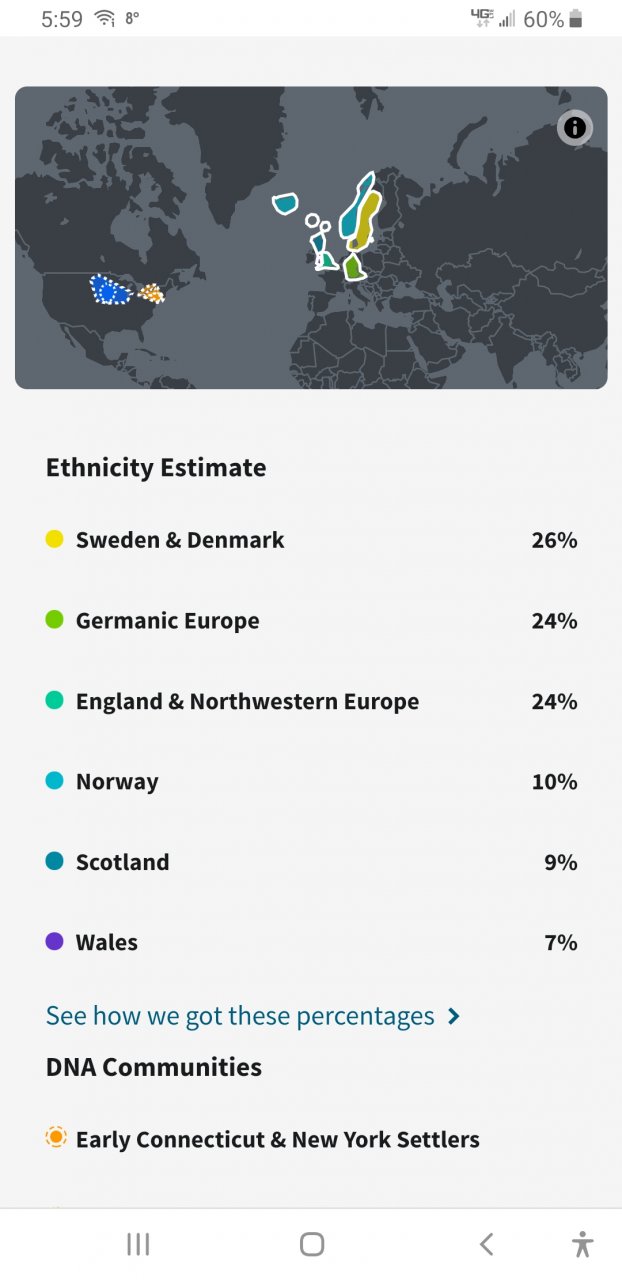Select the Norway 10% entry
The width and height of the screenshot is (622, 1280).
(311, 782)
